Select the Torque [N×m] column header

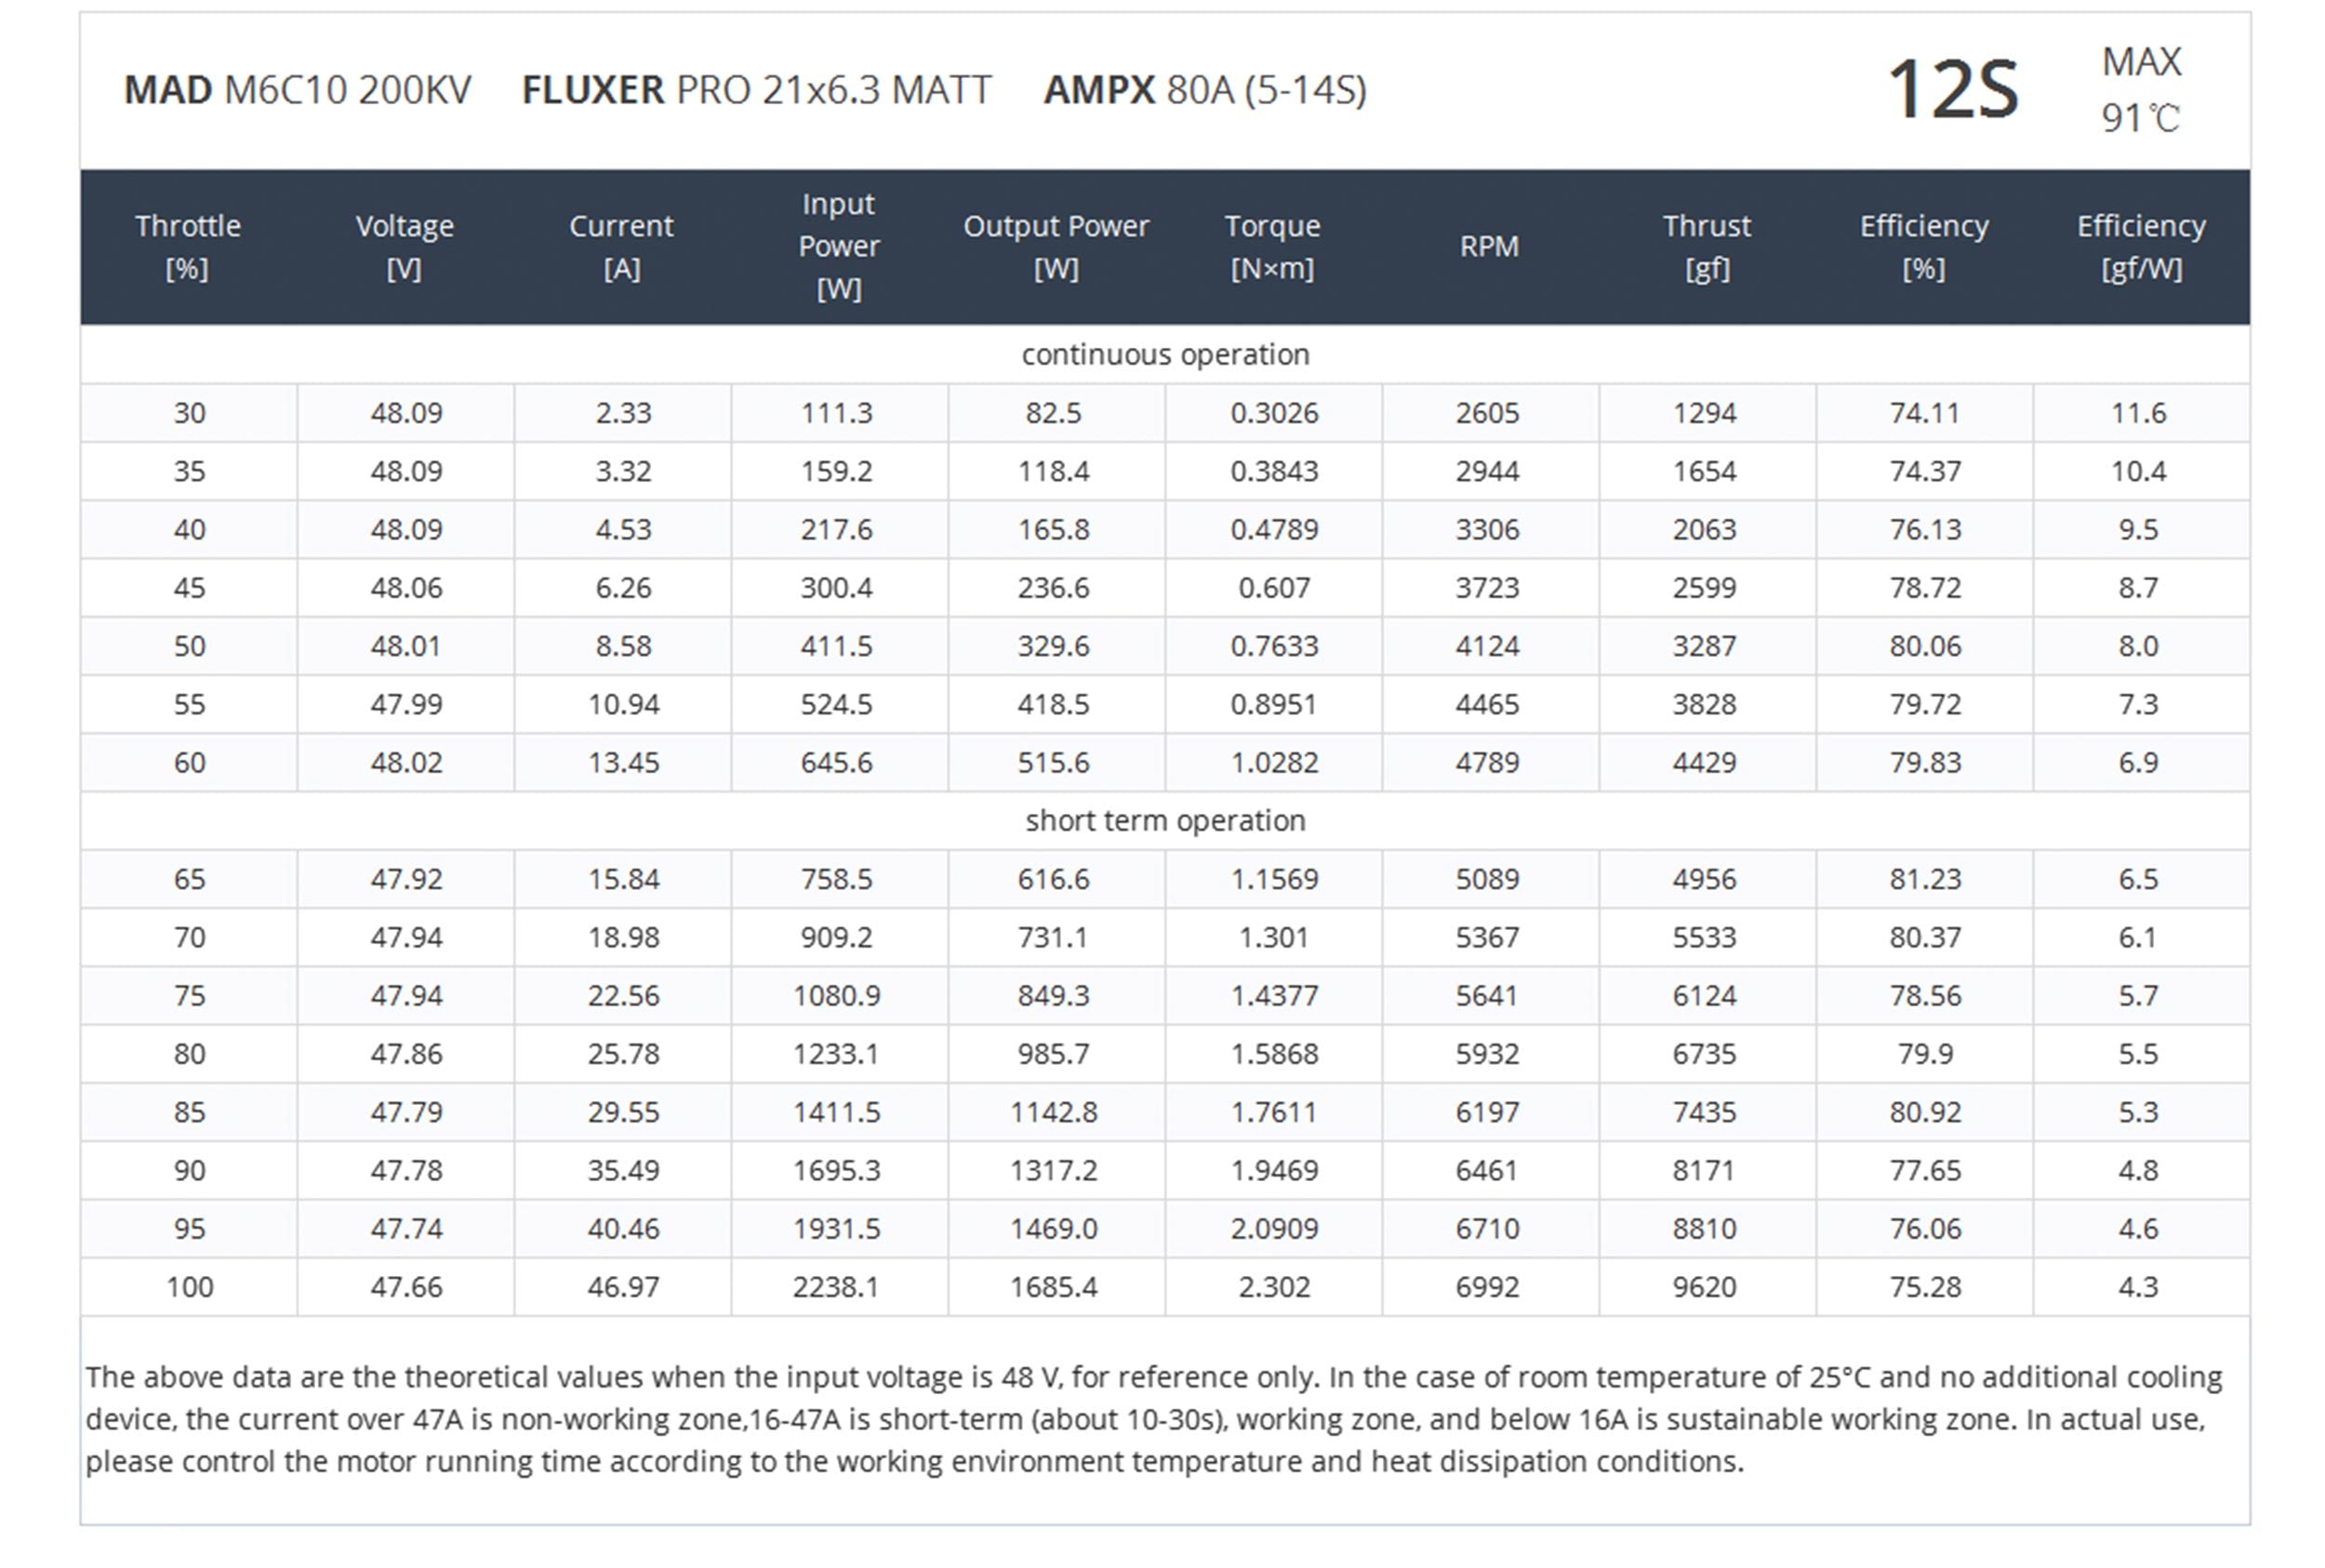click(x=1273, y=247)
